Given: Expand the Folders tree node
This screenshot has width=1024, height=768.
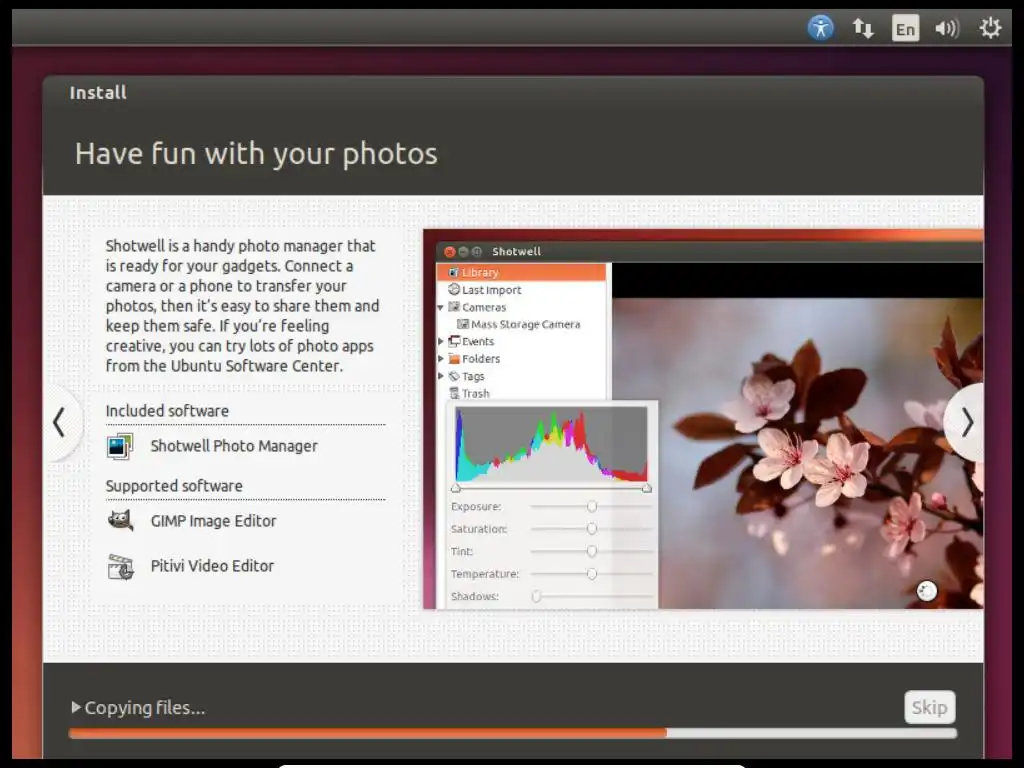Looking at the screenshot, I should click(441, 359).
